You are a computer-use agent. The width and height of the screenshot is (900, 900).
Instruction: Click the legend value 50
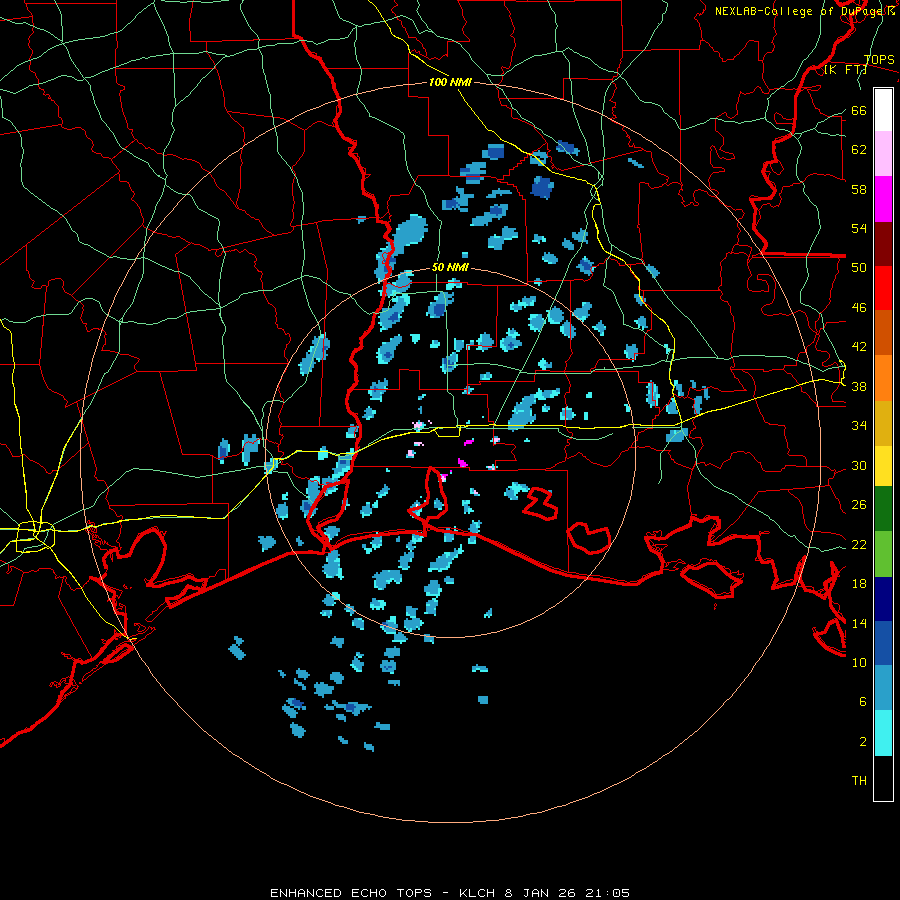point(859,267)
